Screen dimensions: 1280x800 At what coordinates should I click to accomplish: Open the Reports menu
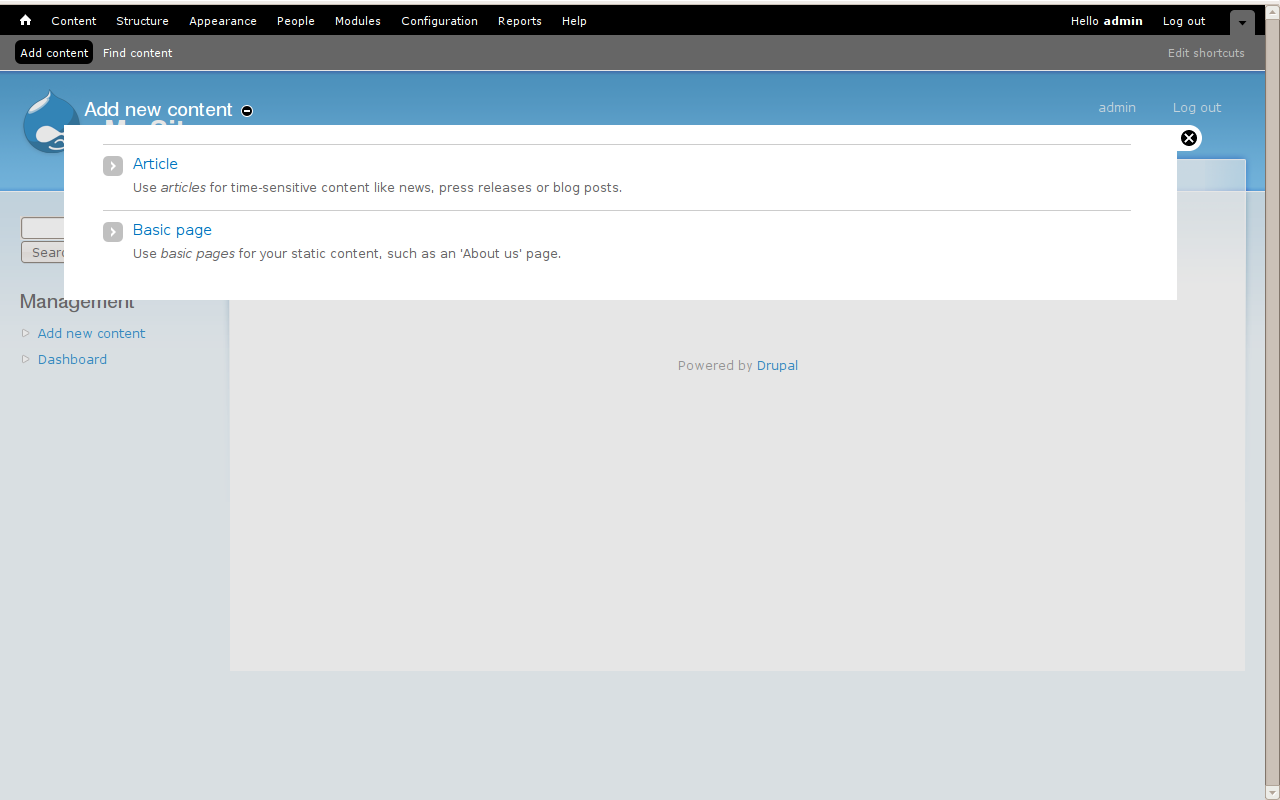pos(519,20)
